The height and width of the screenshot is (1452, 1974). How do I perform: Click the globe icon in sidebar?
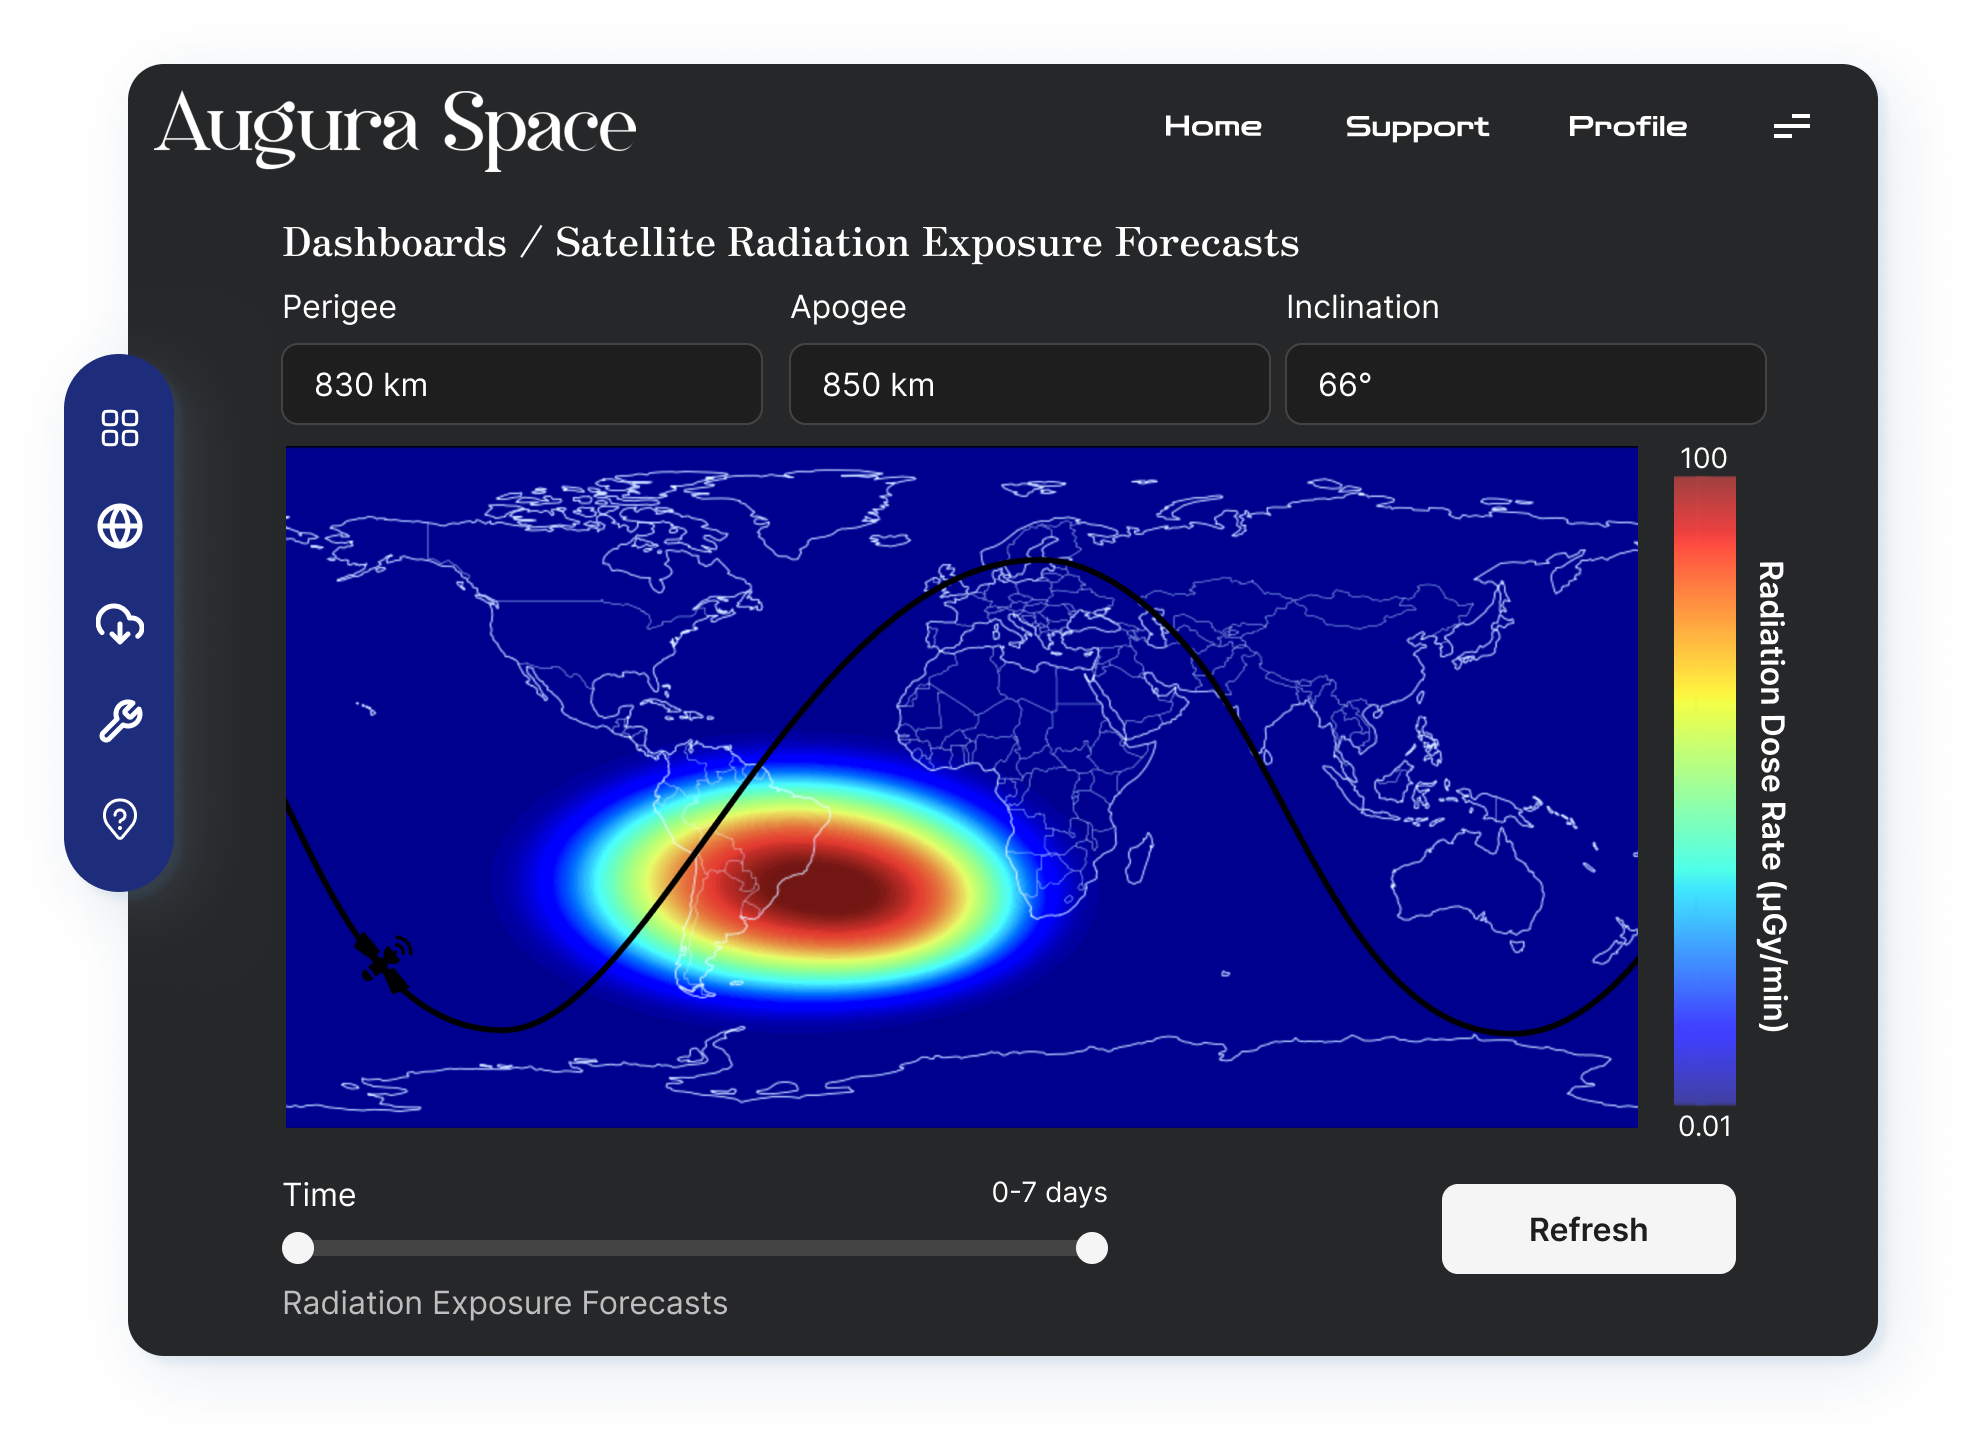click(x=120, y=526)
